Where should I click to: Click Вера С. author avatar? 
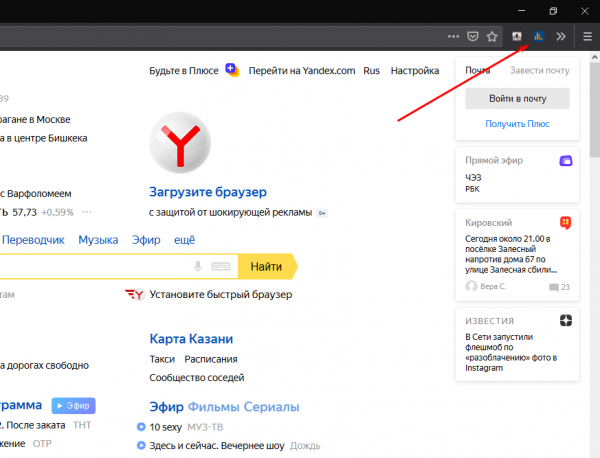(471, 286)
